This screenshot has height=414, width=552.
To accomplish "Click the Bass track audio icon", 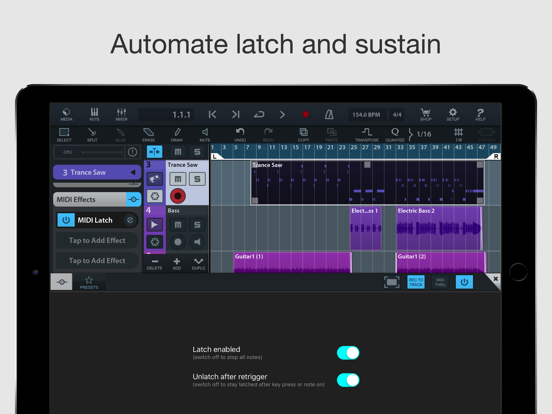I will click(x=155, y=225).
